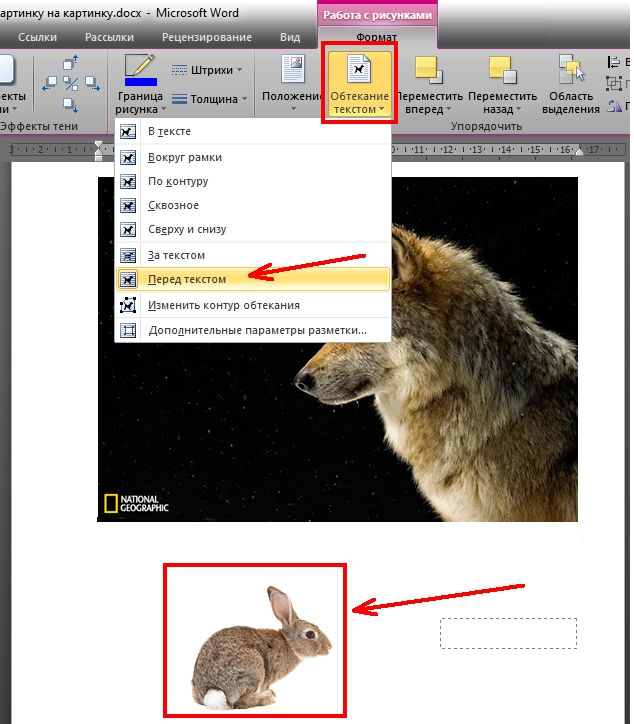The height and width of the screenshot is (724, 634).
Task: Click the ruler's right indent marker
Action: [x=579, y=151]
